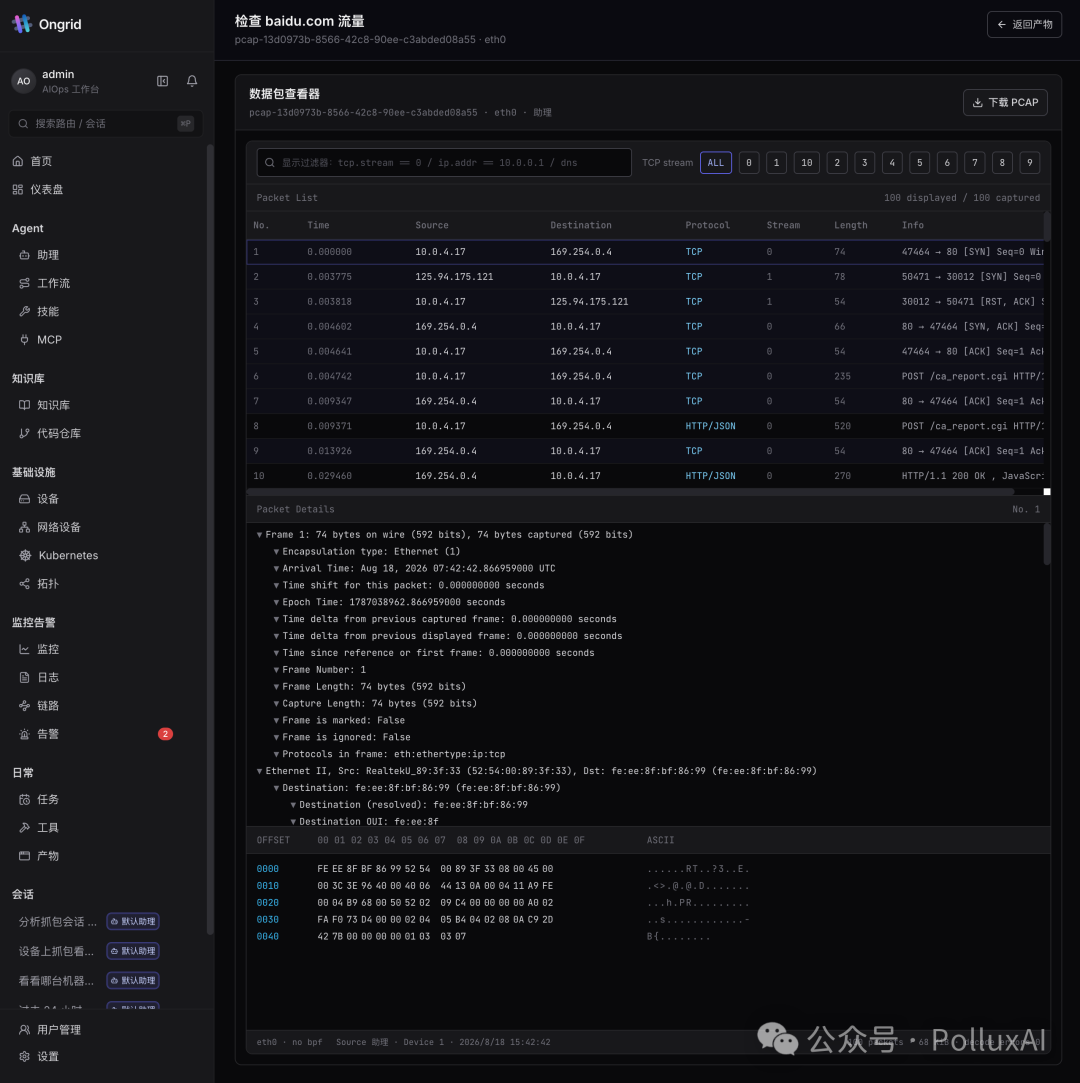Filter by TCP stream 3
The width and height of the screenshot is (1080, 1083).
click(x=865, y=163)
